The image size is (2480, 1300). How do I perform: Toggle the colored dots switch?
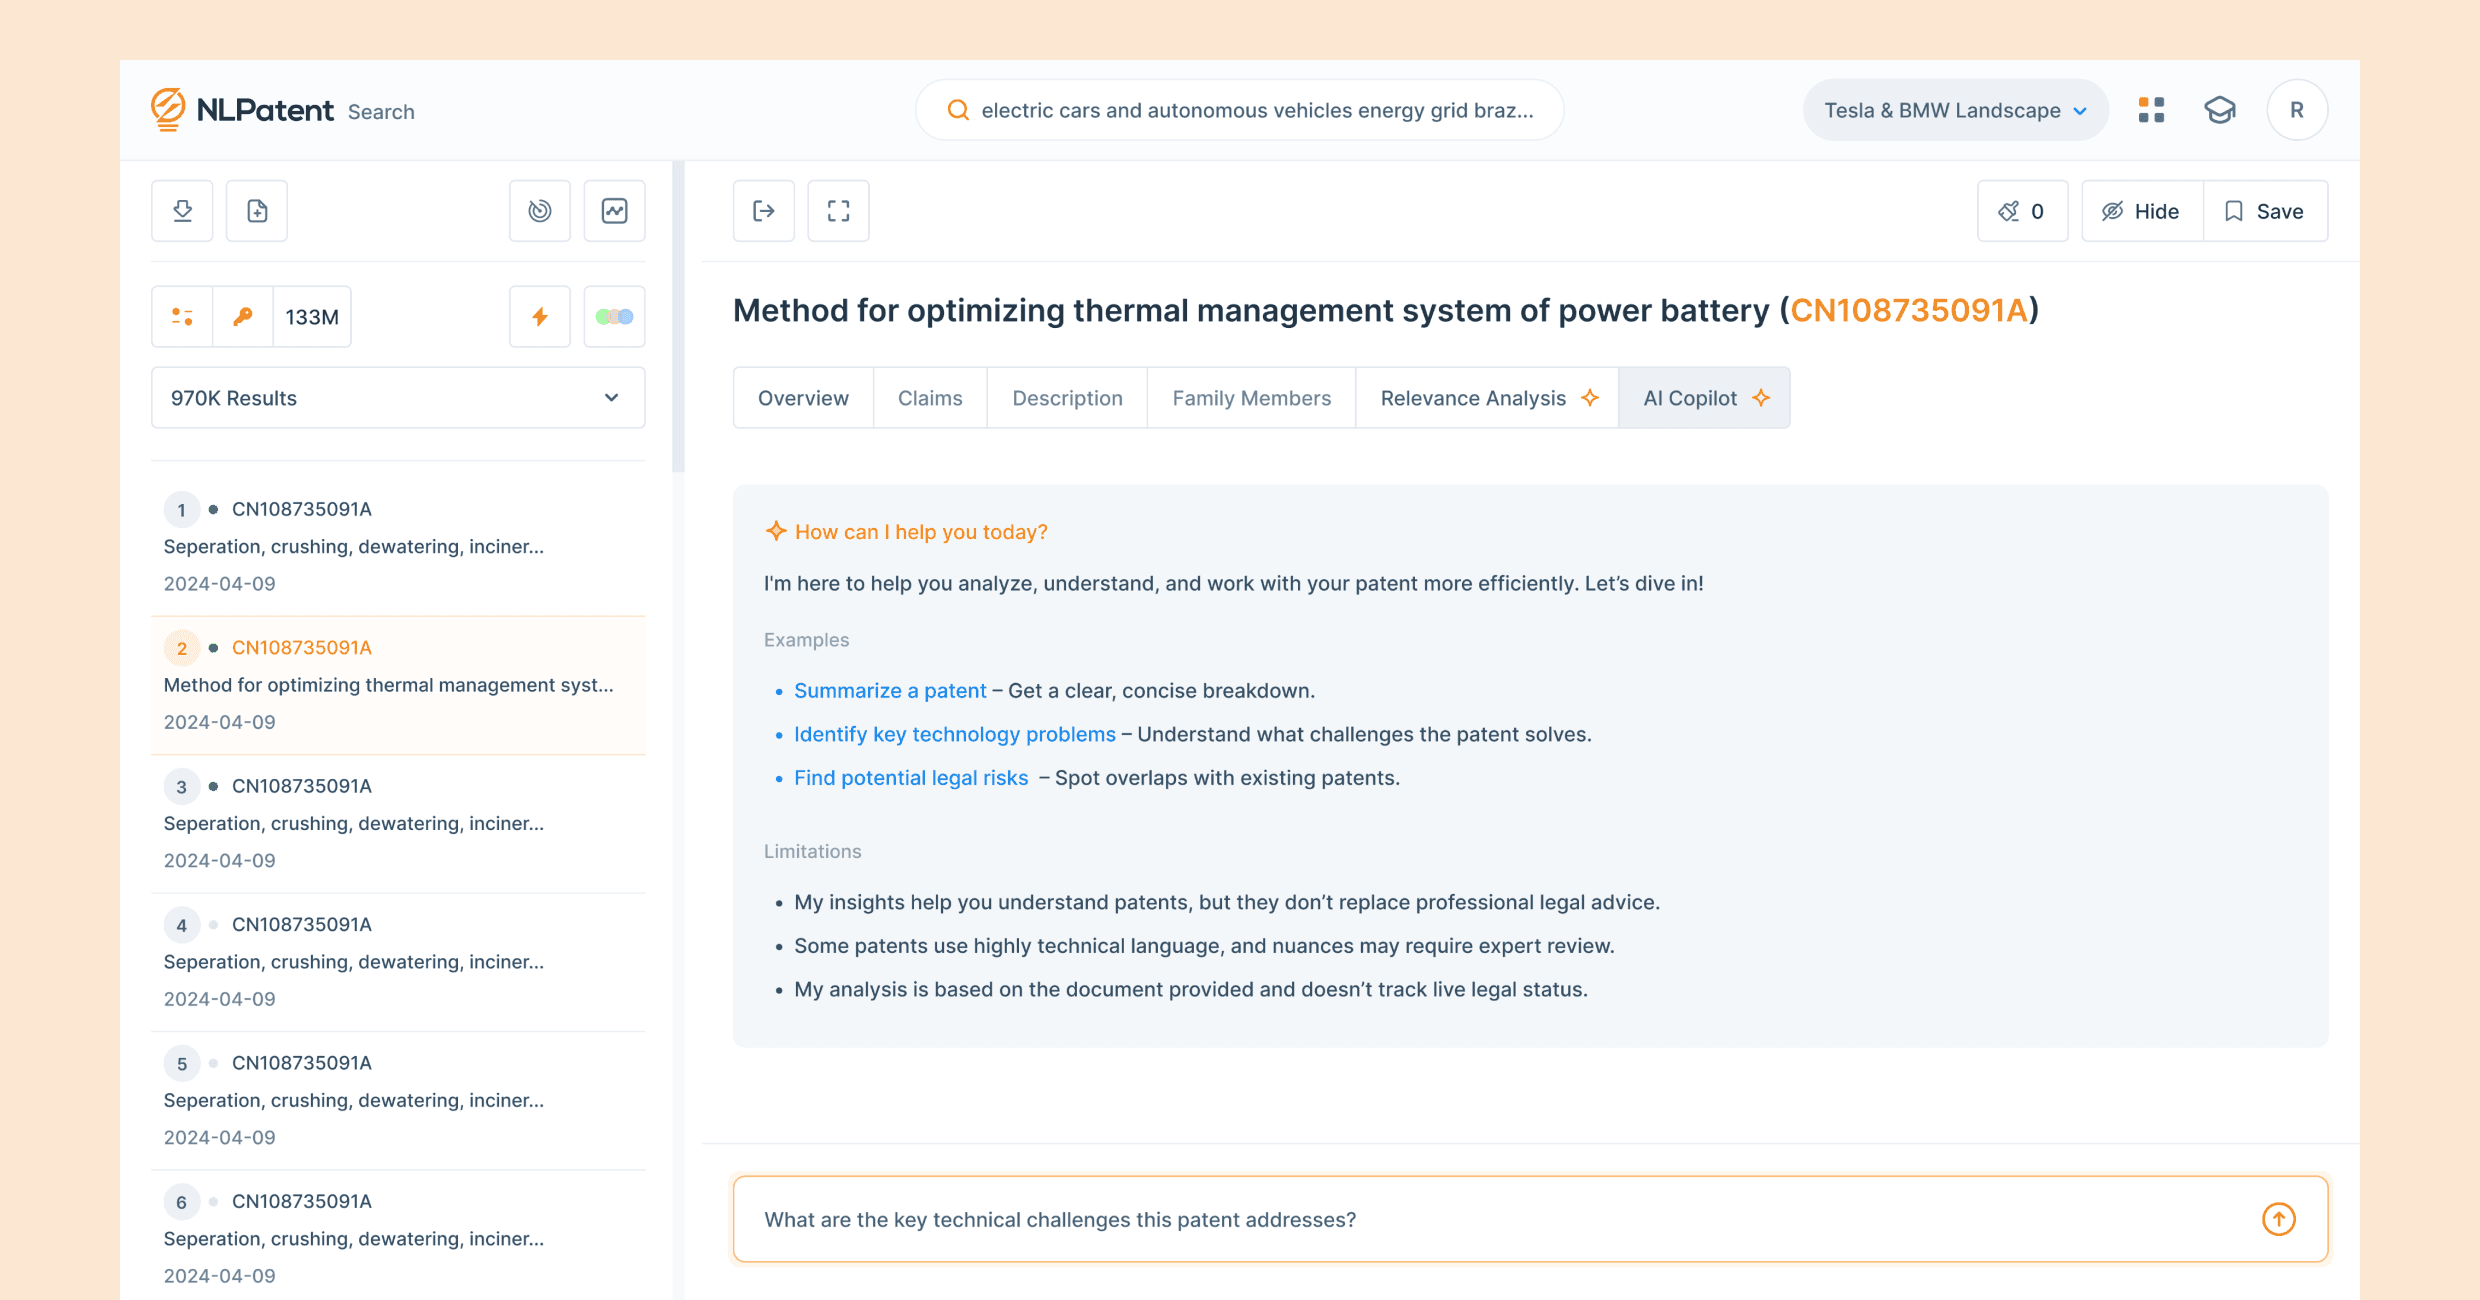pyautogui.click(x=614, y=317)
